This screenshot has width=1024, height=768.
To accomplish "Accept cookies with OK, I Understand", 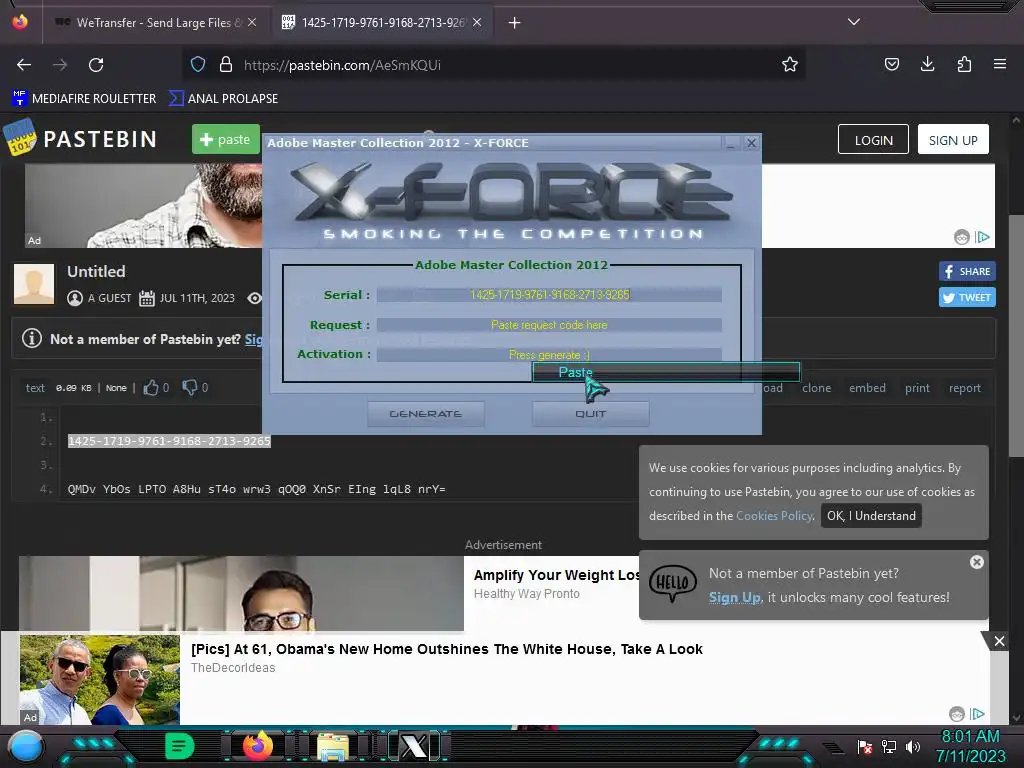I will click(x=871, y=515).
